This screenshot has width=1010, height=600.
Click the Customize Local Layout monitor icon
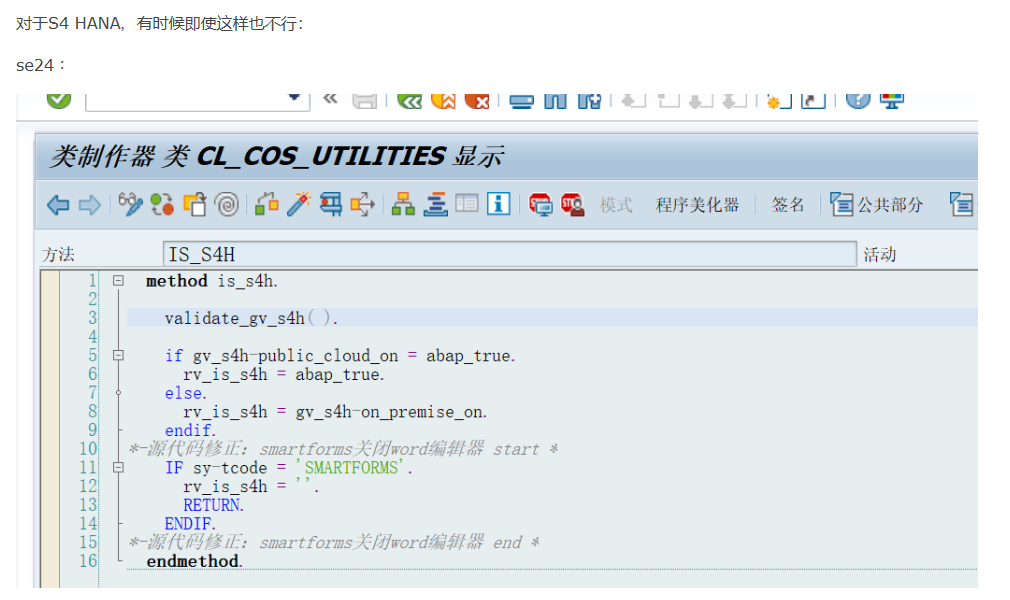click(892, 101)
